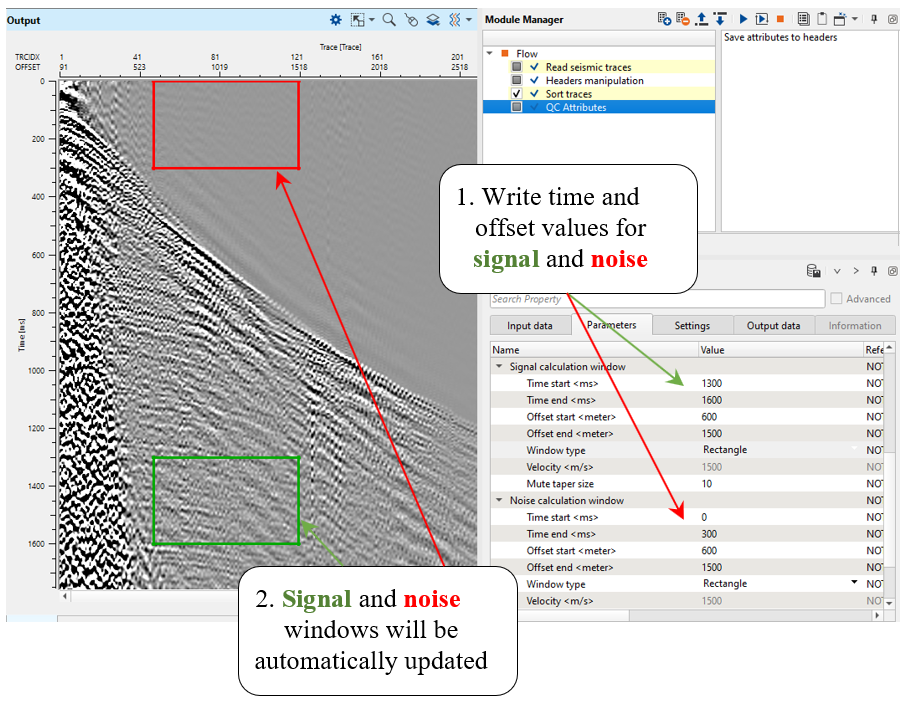Click the layers icon in Output toolbar

click(433, 19)
